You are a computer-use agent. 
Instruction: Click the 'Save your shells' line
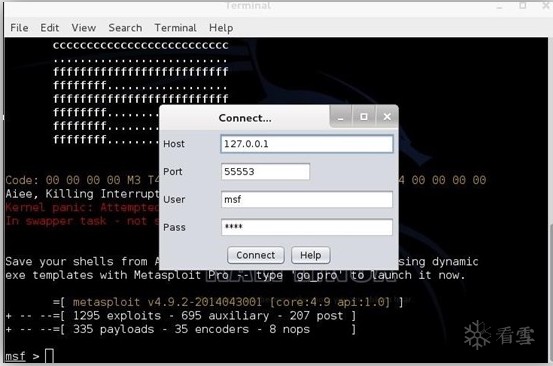point(81,262)
